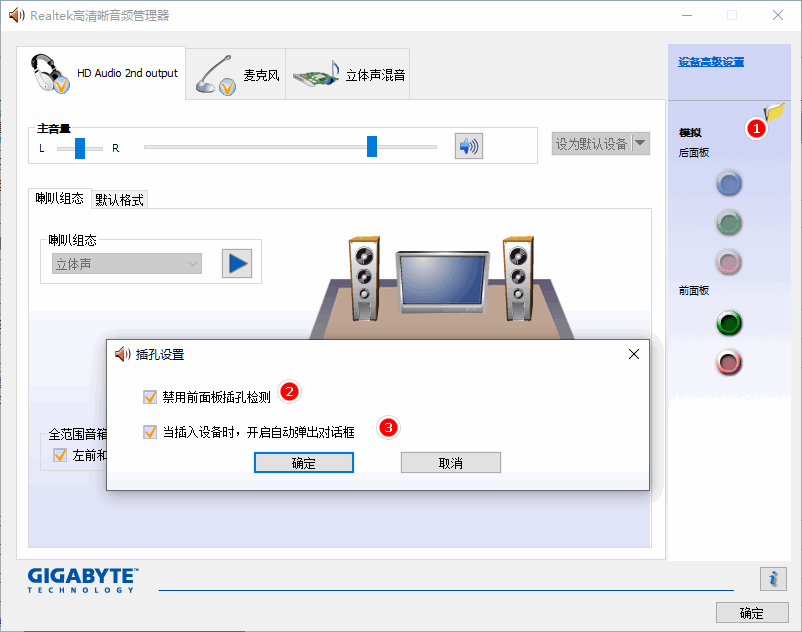Confirm jack settings with 确定 button
The height and width of the screenshot is (632, 802).
click(303, 462)
